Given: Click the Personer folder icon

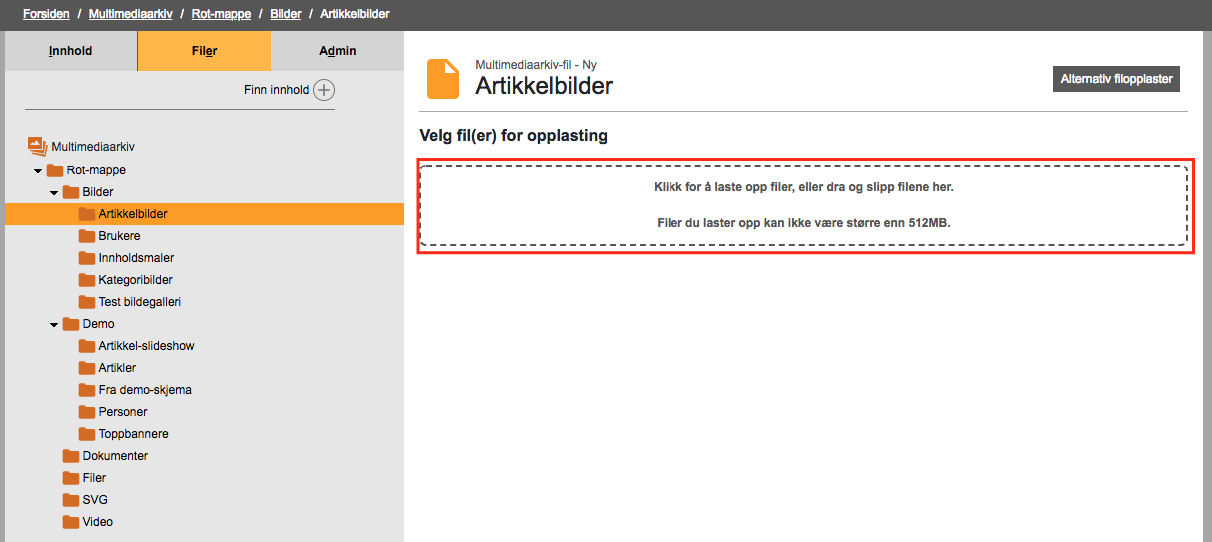Looking at the screenshot, I should [x=87, y=412].
